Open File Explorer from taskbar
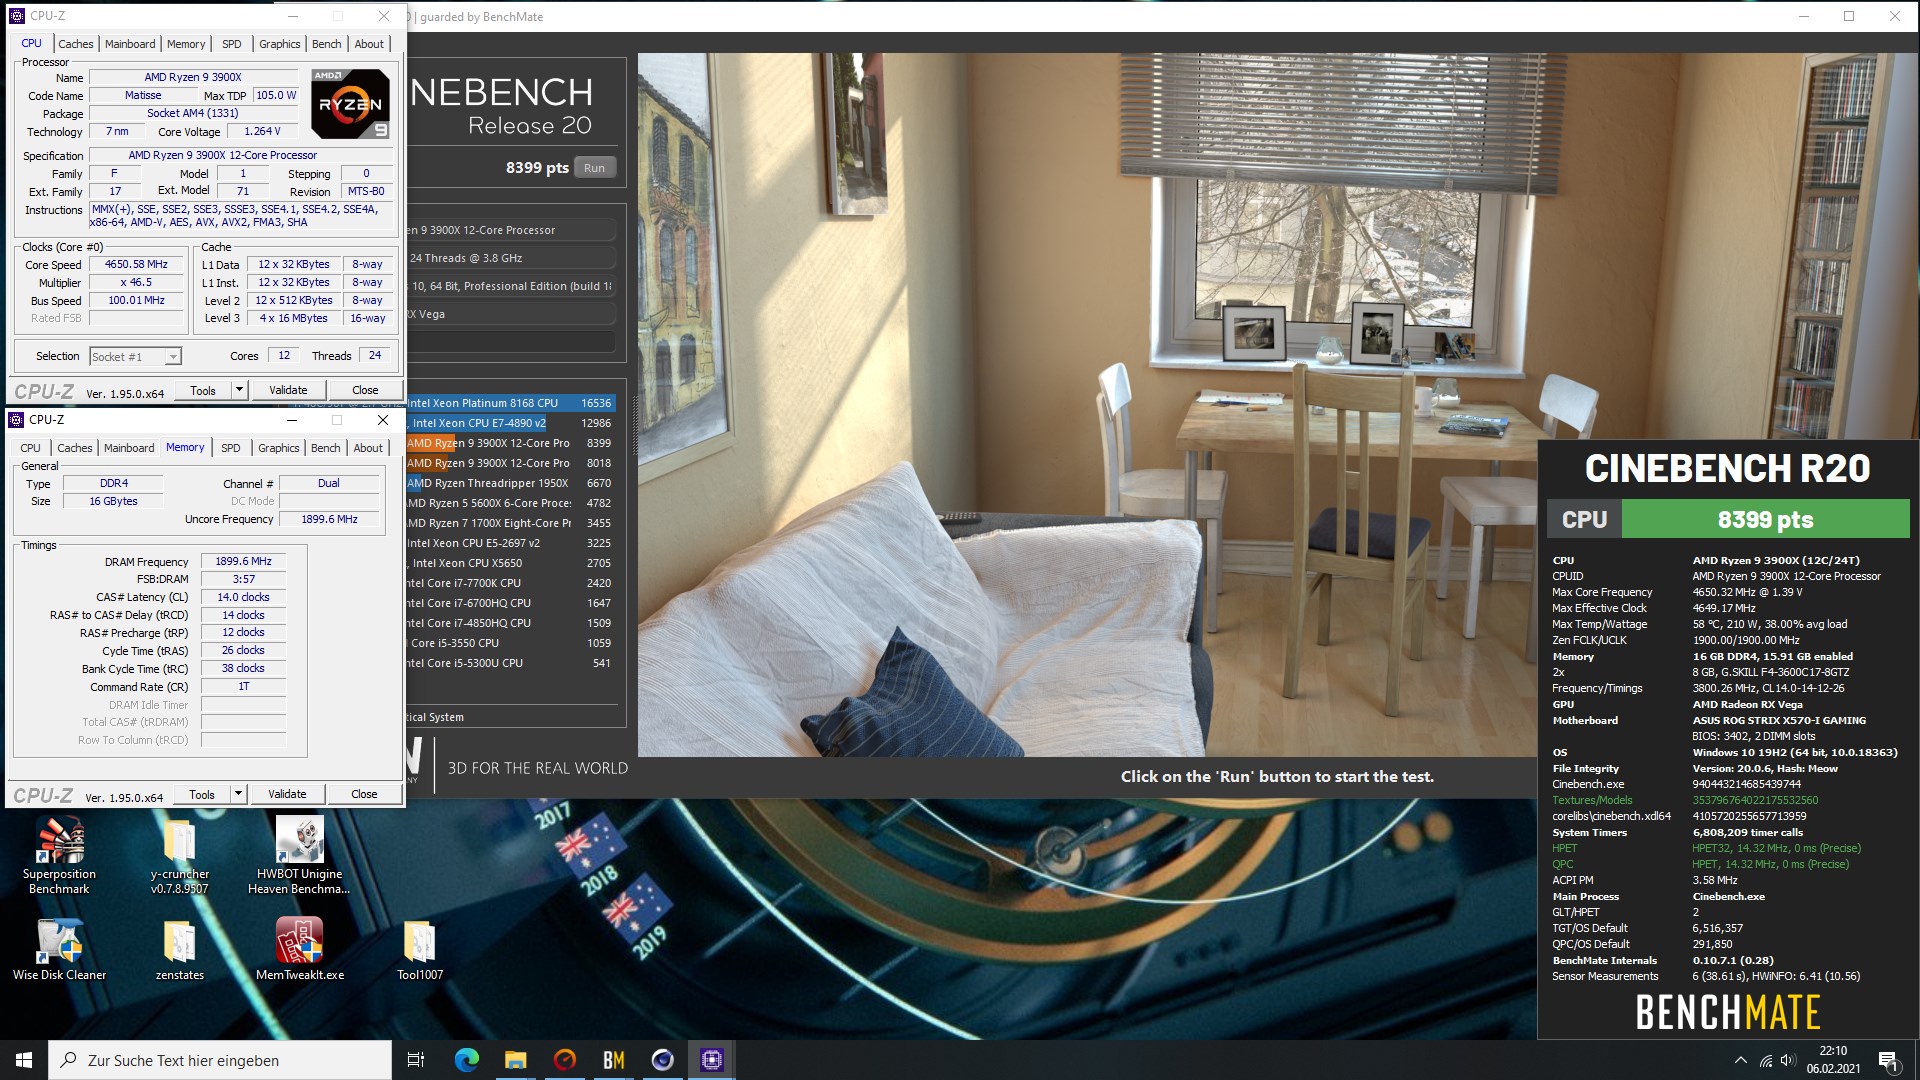1920x1080 pixels. coord(515,1060)
